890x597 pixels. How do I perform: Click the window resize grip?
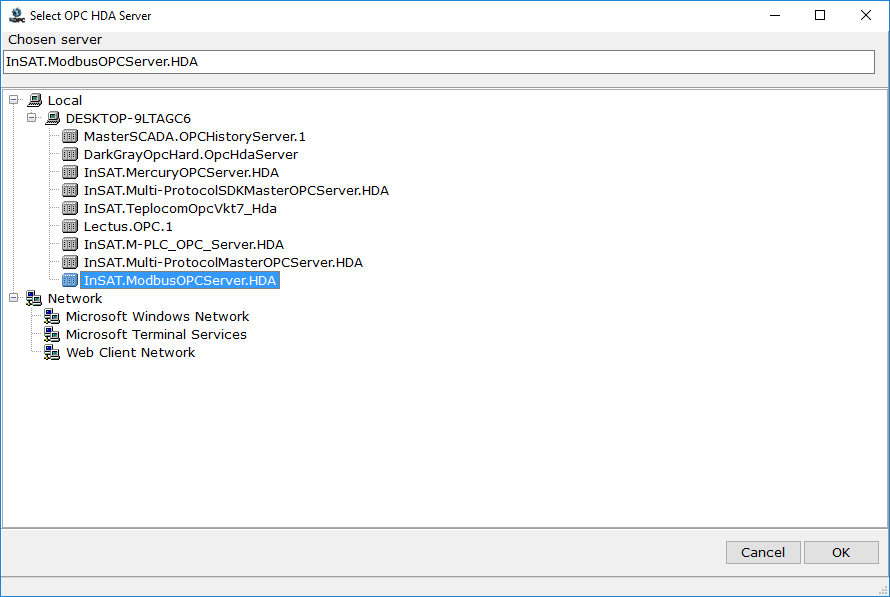pyautogui.click(x=883, y=590)
